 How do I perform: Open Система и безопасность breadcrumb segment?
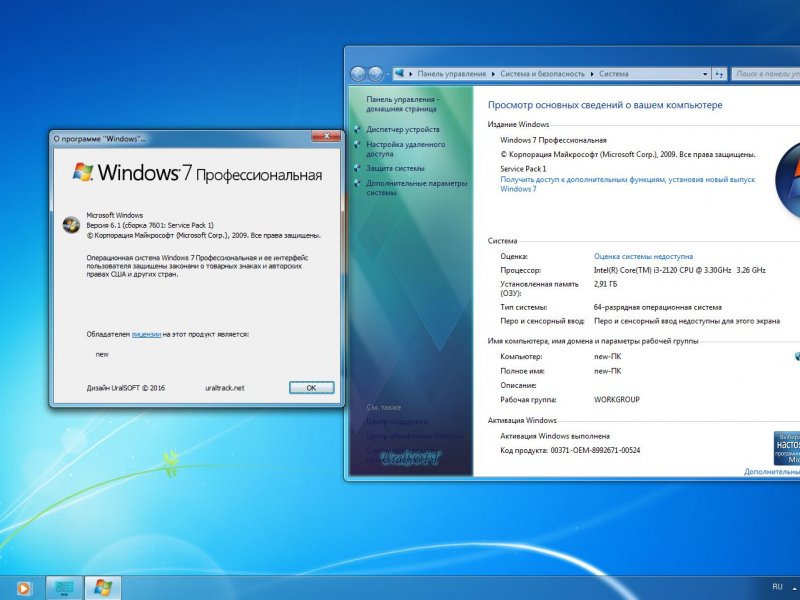click(542, 74)
